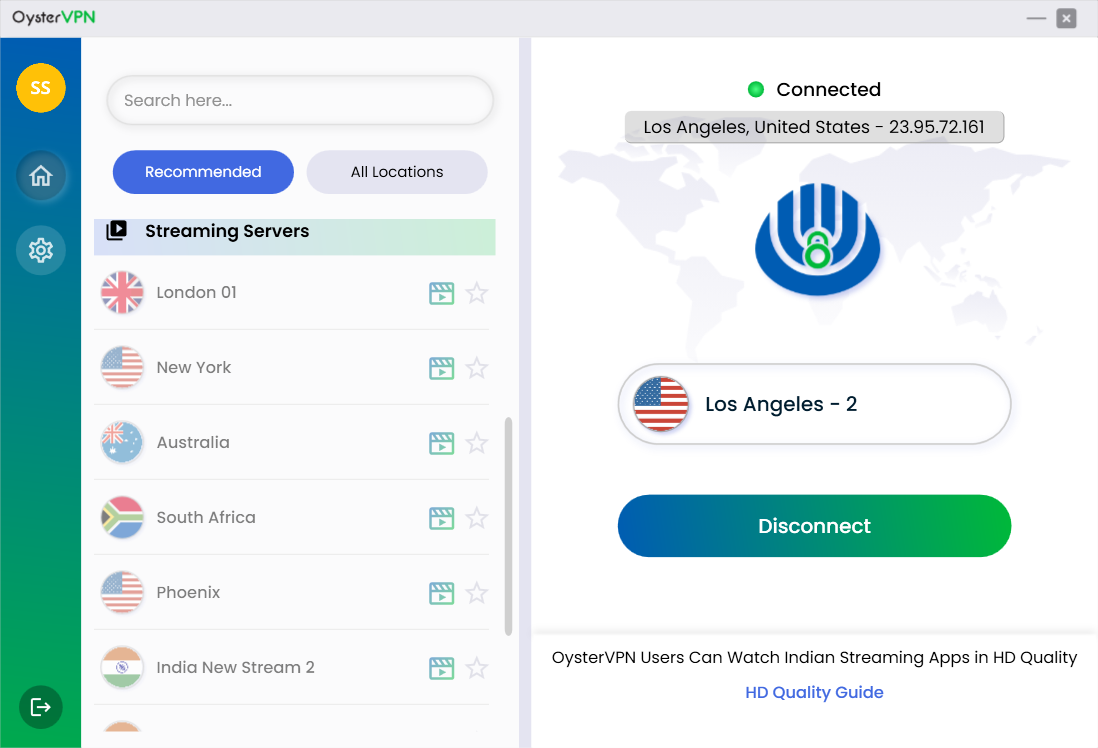1098x748 pixels.
Task: Click the streaming icon next to New York
Action: point(441,368)
